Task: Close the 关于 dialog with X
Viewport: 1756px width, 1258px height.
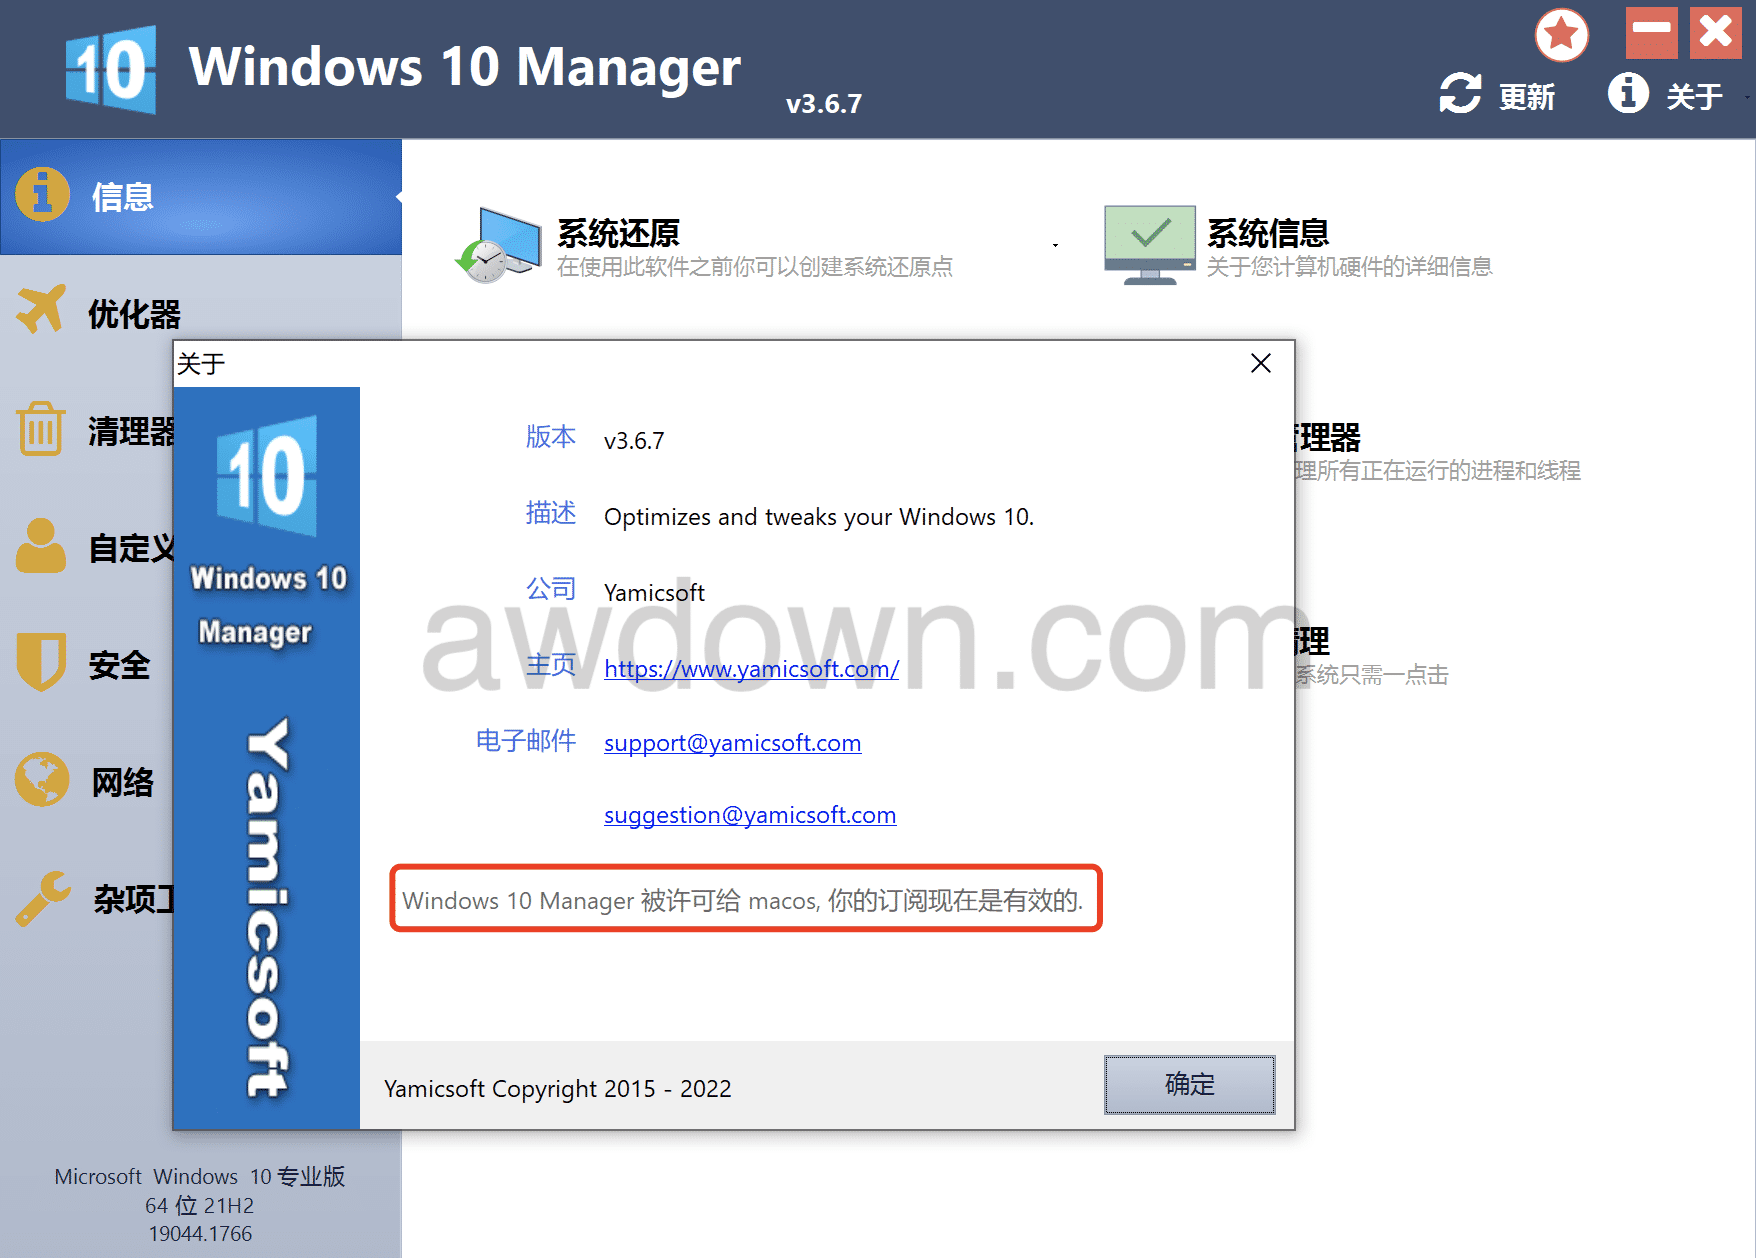Action: (1261, 363)
